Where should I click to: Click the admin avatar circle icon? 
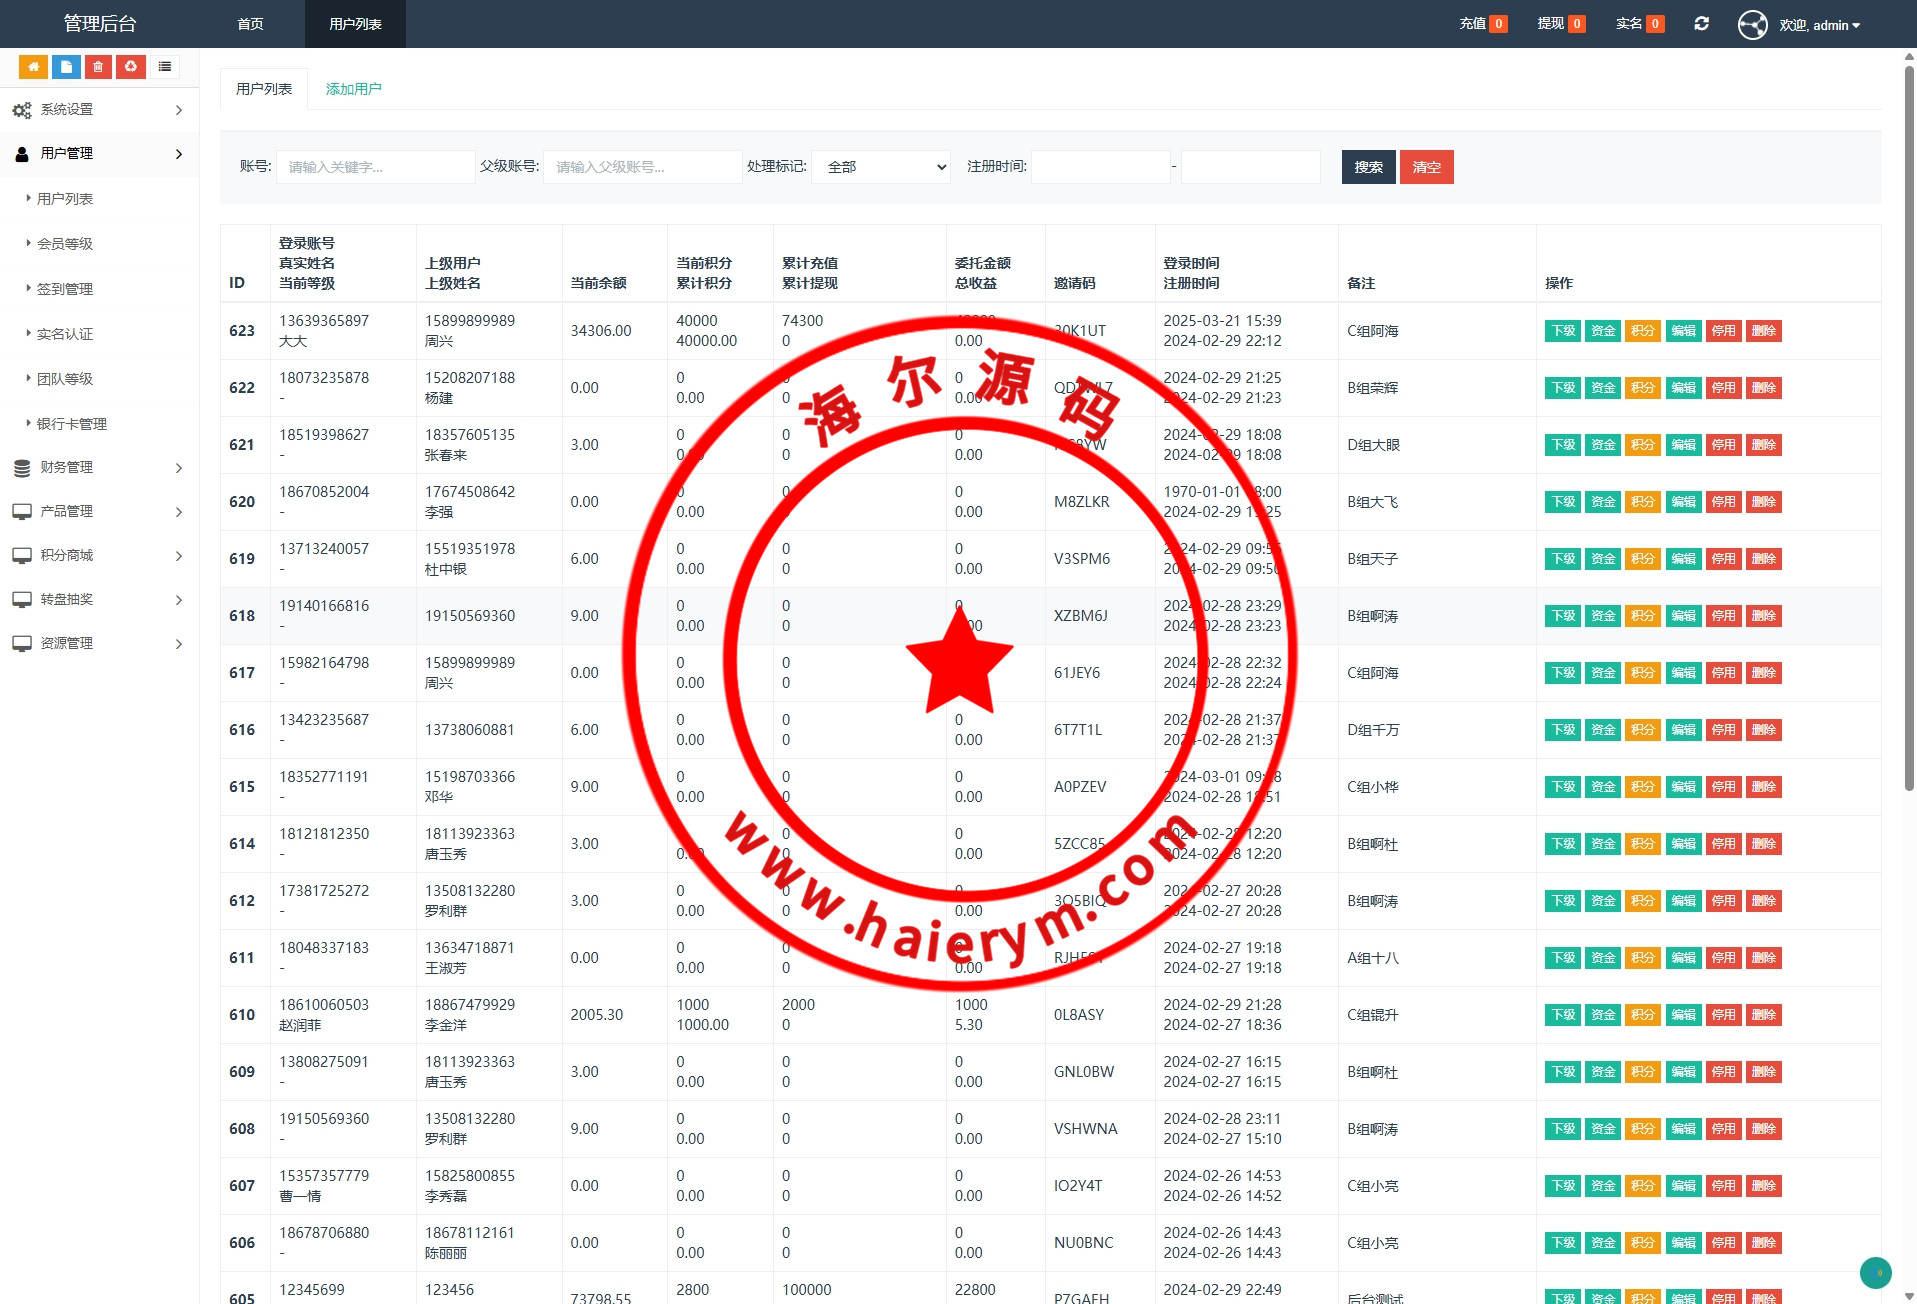click(1752, 25)
